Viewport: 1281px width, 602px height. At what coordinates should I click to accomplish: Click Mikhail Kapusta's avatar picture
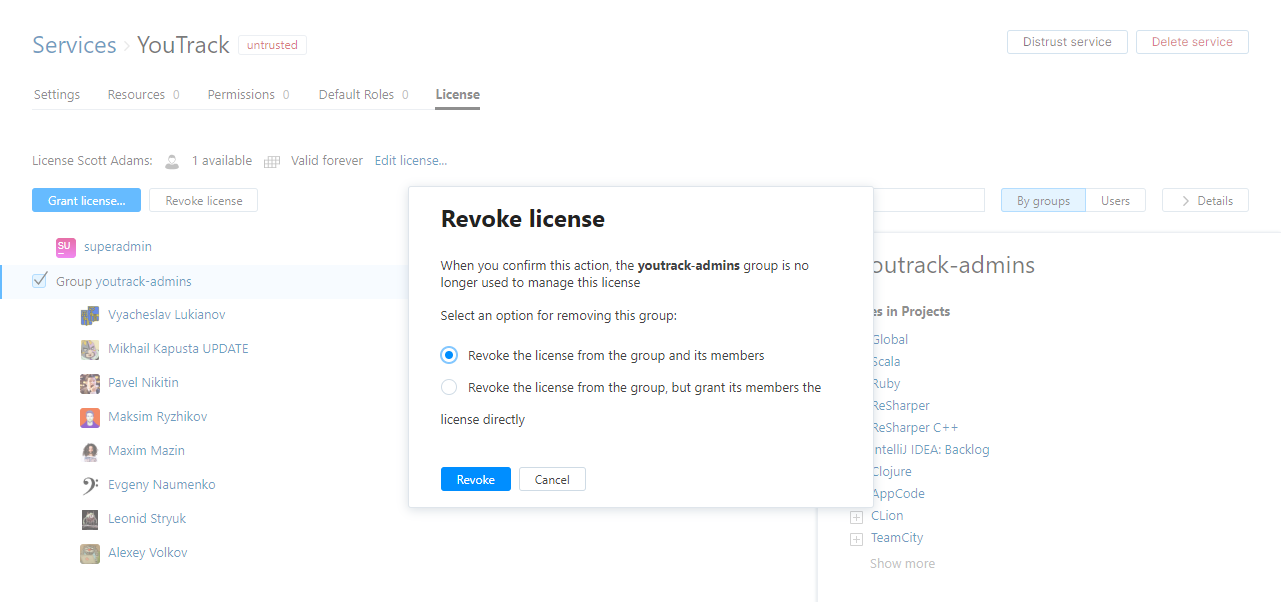(x=90, y=349)
